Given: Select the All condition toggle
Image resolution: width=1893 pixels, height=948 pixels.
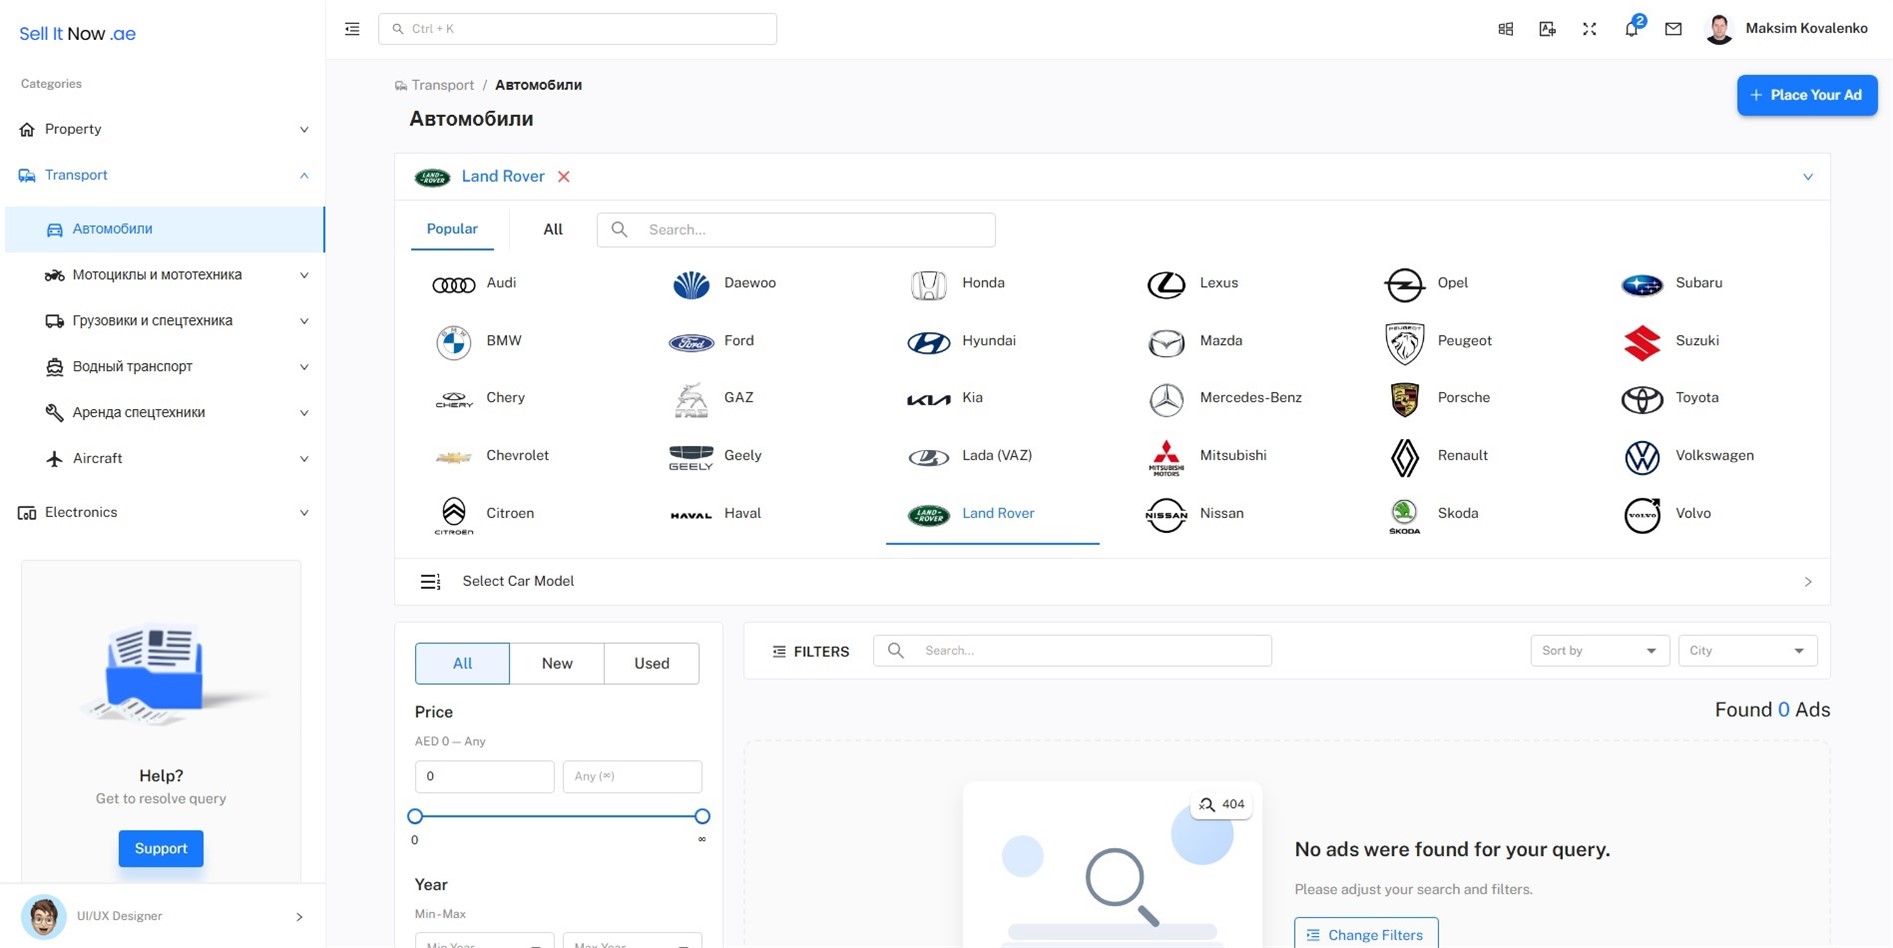Looking at the screenshot, I should click(x=462, y=663).
